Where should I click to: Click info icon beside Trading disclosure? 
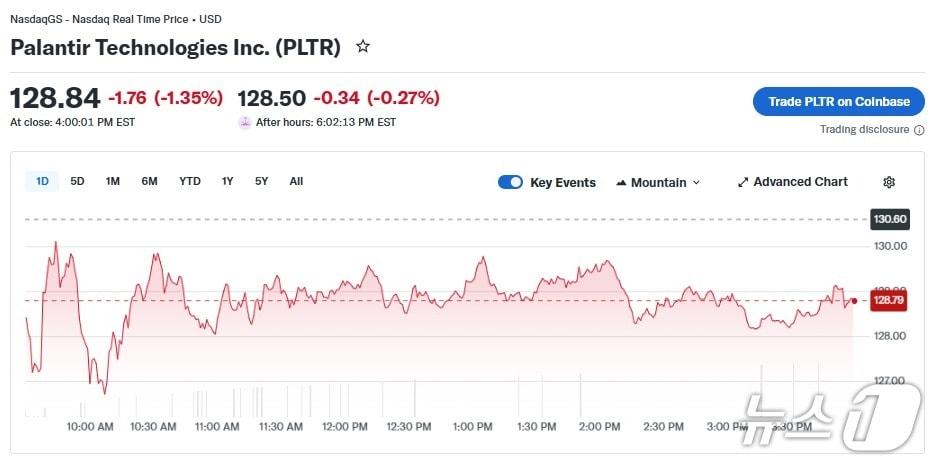click(x=918, y=130)
